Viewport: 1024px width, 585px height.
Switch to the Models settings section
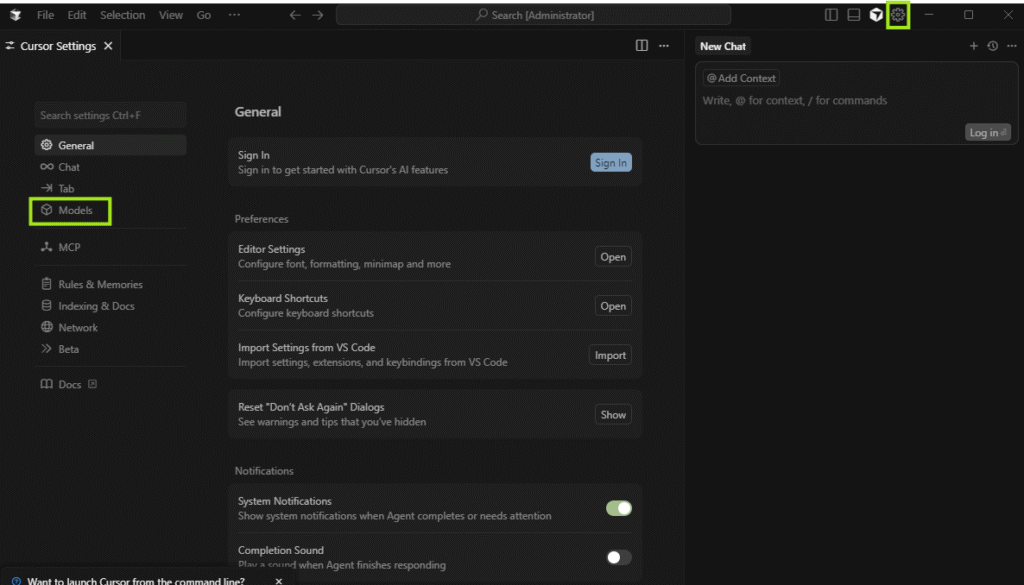[x=75, y=211]
